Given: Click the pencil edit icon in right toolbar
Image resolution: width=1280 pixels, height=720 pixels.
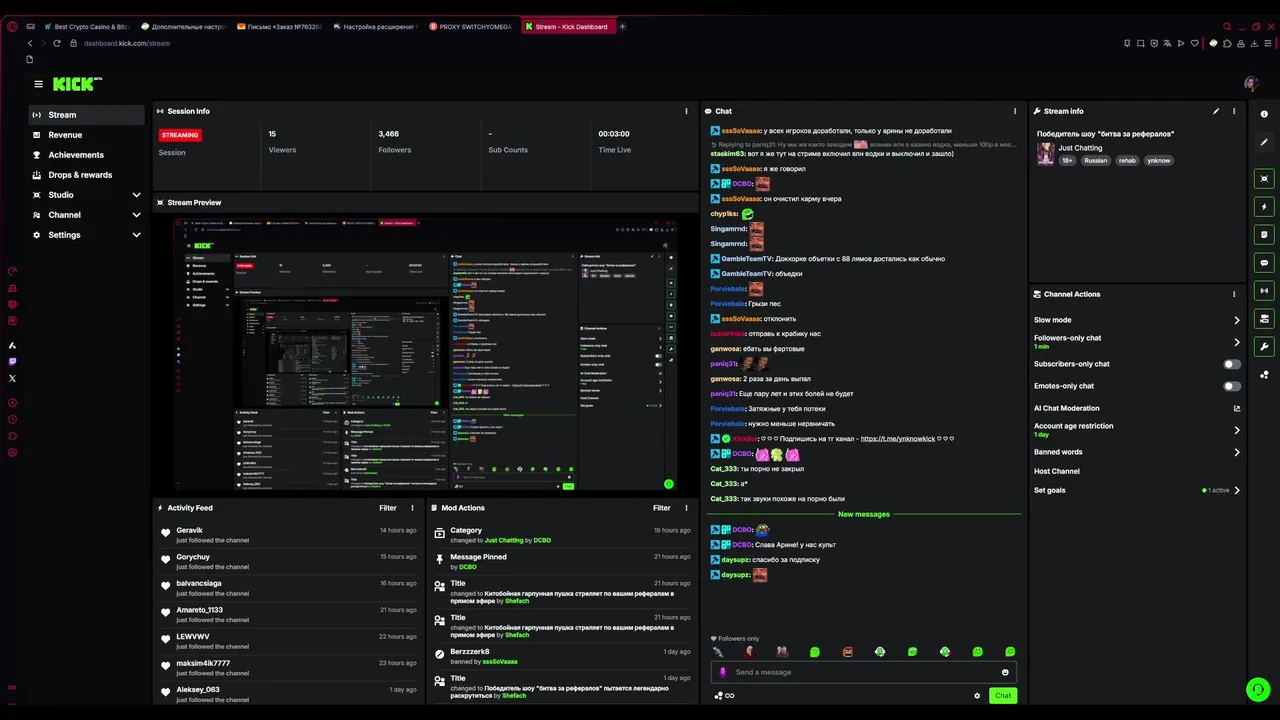Looking at the screenshot, I should coord(1264,142).
